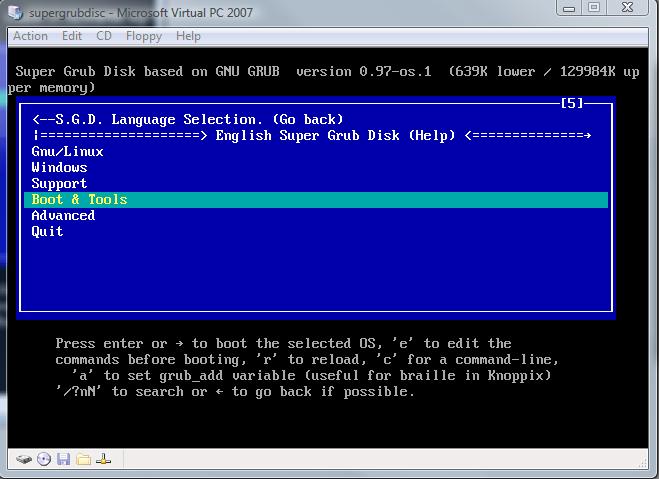The height and width of the screenshot is (479, 659).
Task: Click the shared folders status icon
Action: [84, 459]
